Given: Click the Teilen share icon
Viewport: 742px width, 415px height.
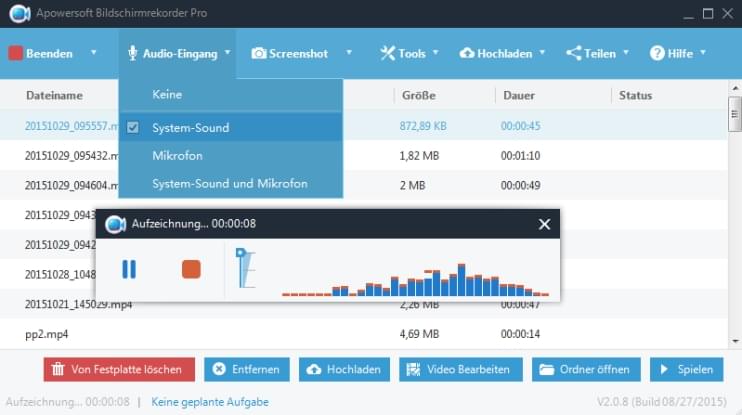Looking at the screenshot, I should (x=573, y=53).
